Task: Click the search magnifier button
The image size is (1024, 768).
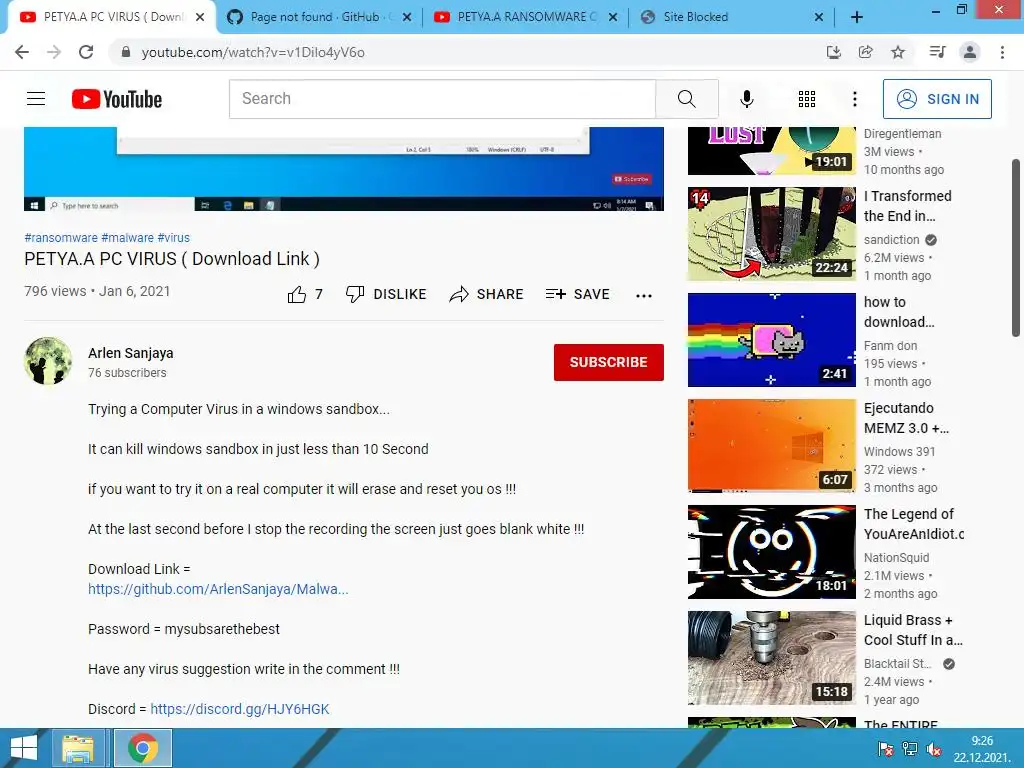Action: coord(686,99)
